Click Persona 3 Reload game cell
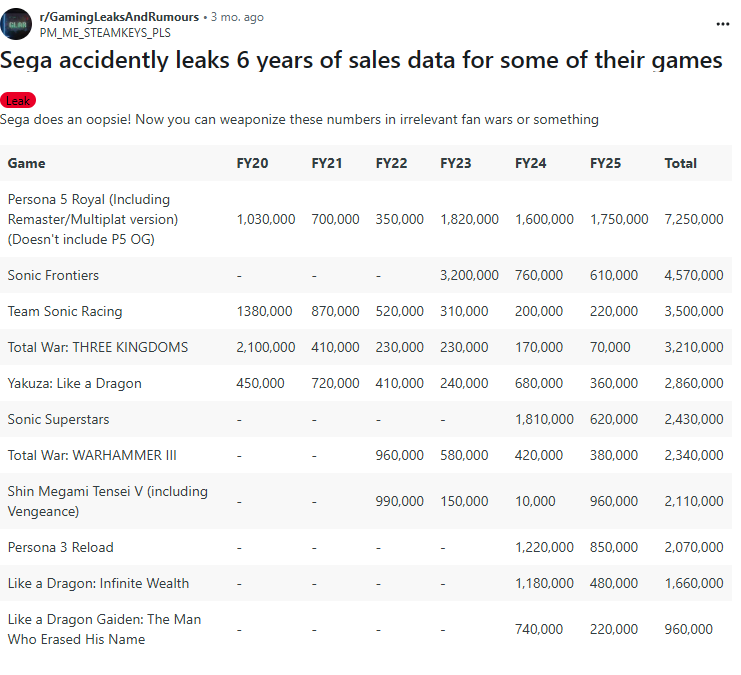 [x=60, y=547]
